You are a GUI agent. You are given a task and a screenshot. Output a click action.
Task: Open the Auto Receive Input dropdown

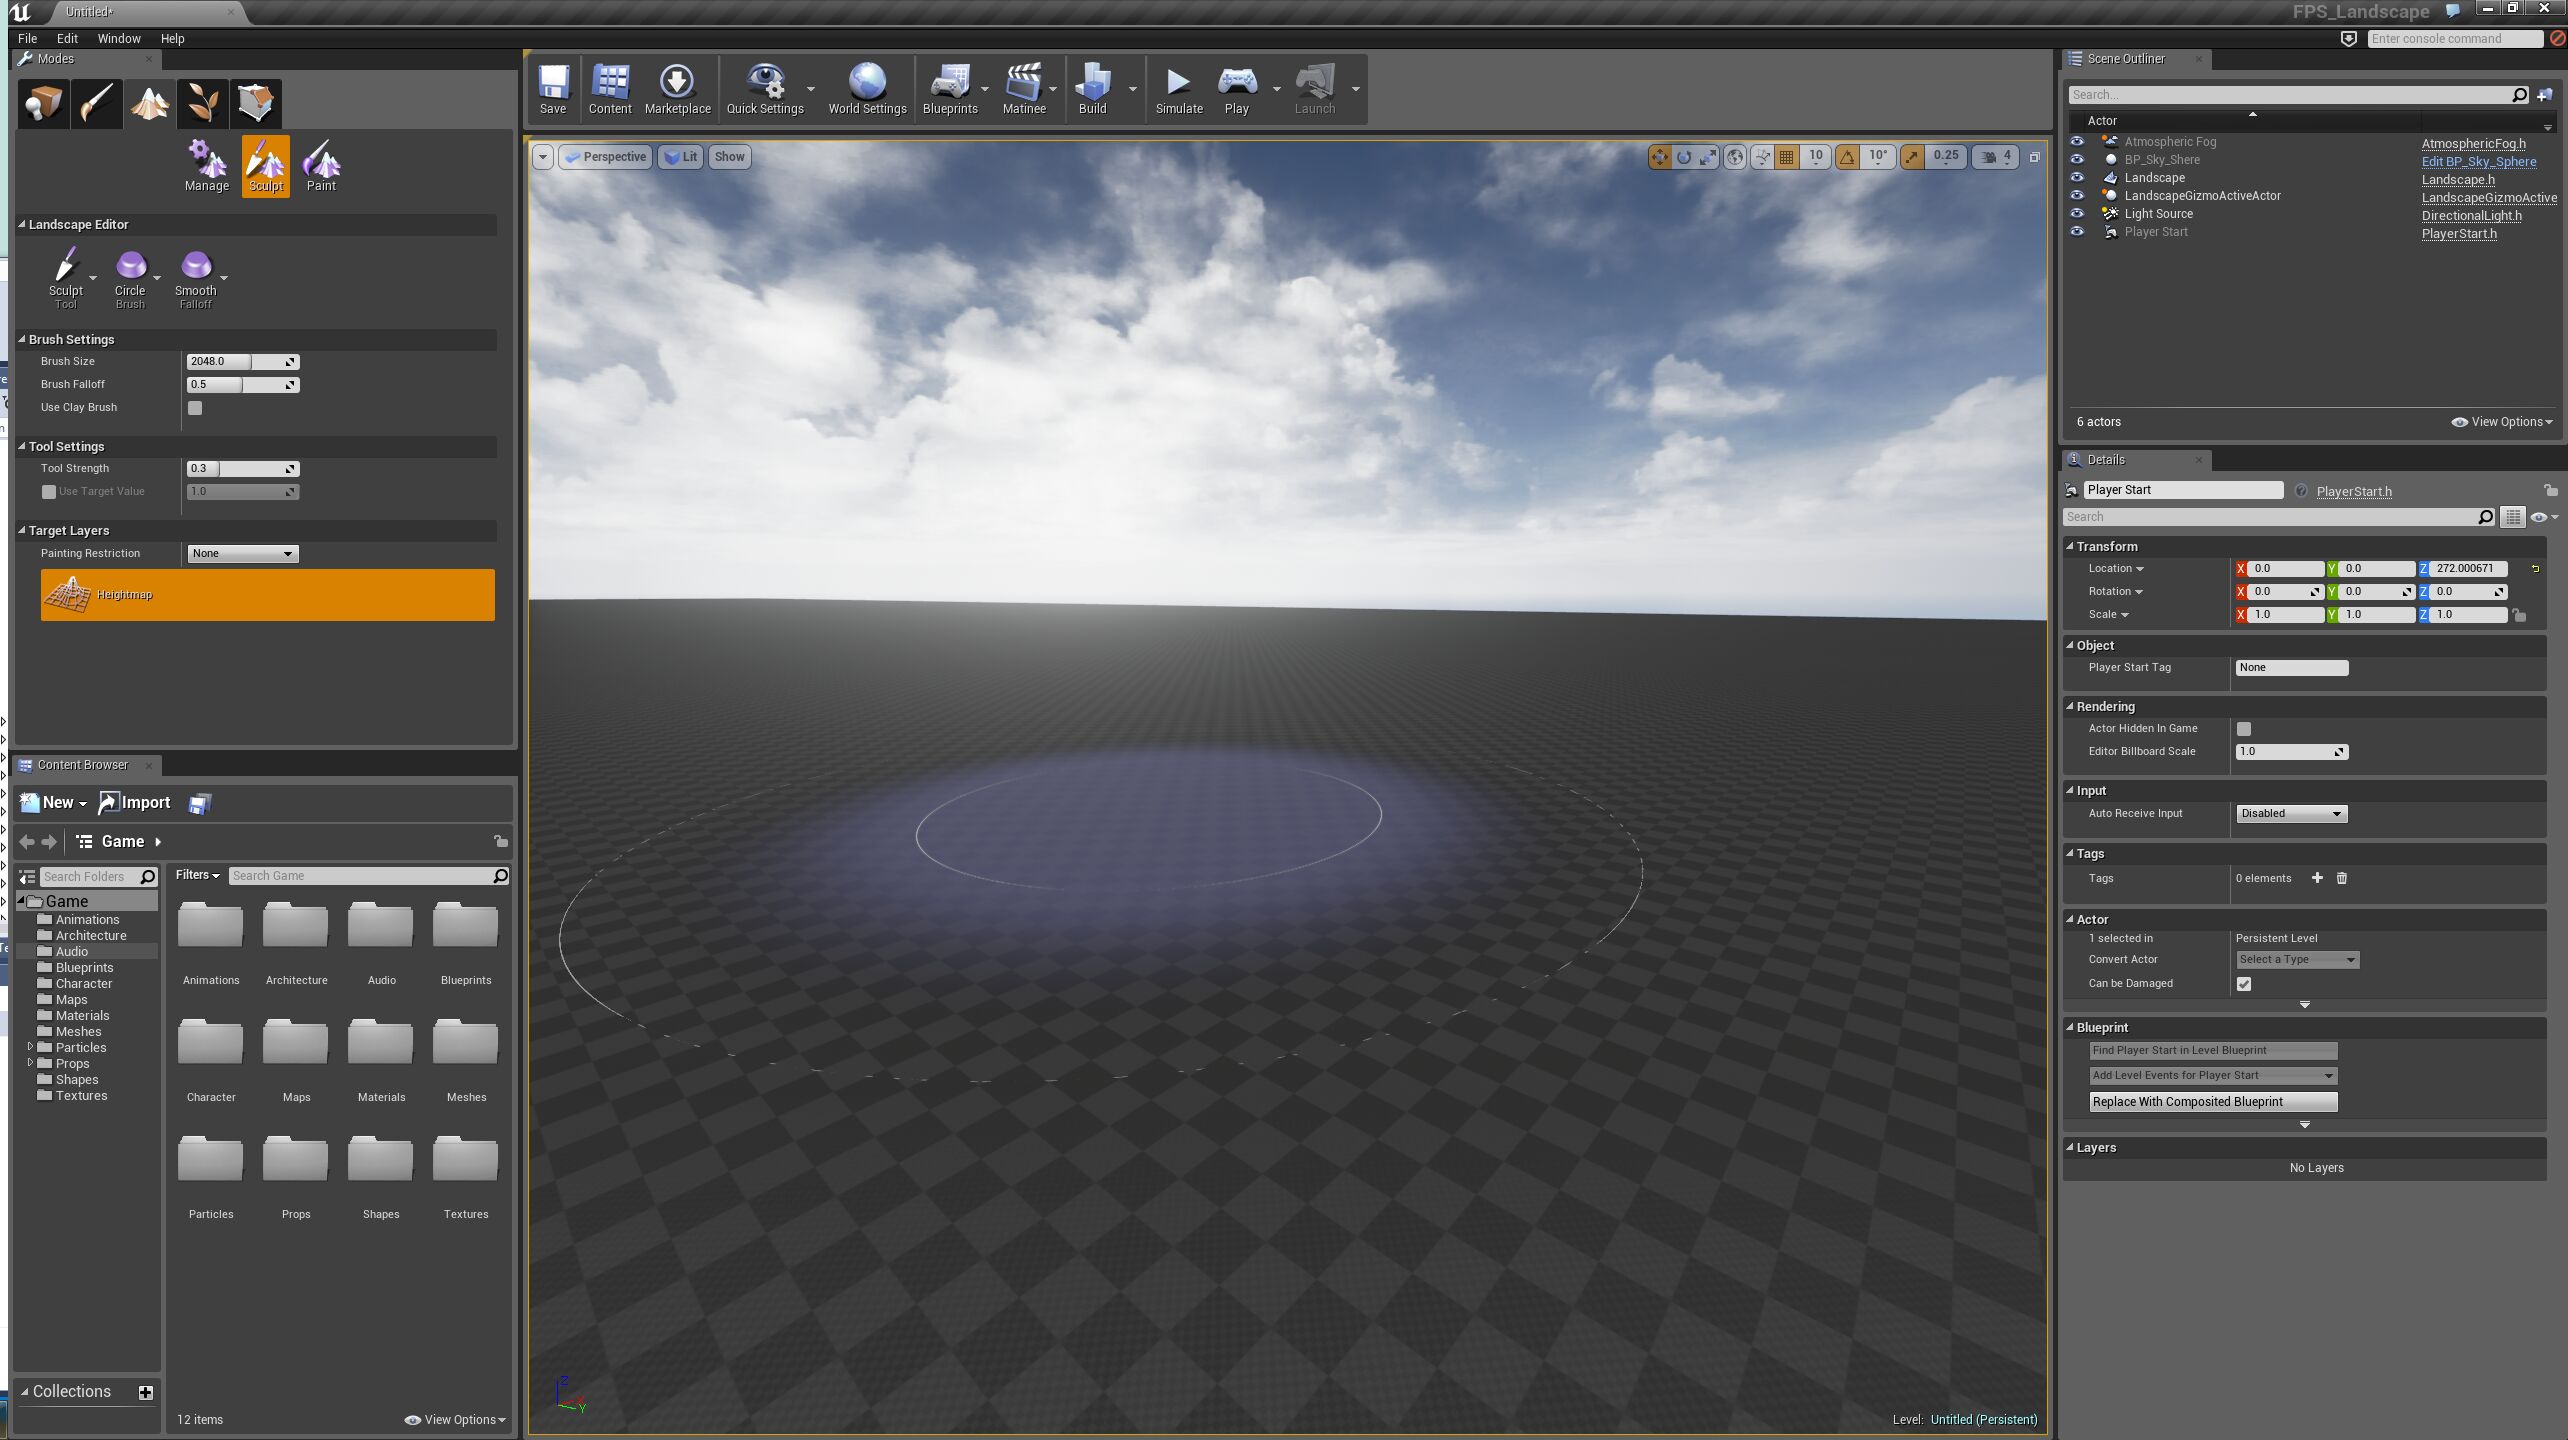click(2291, 813)
